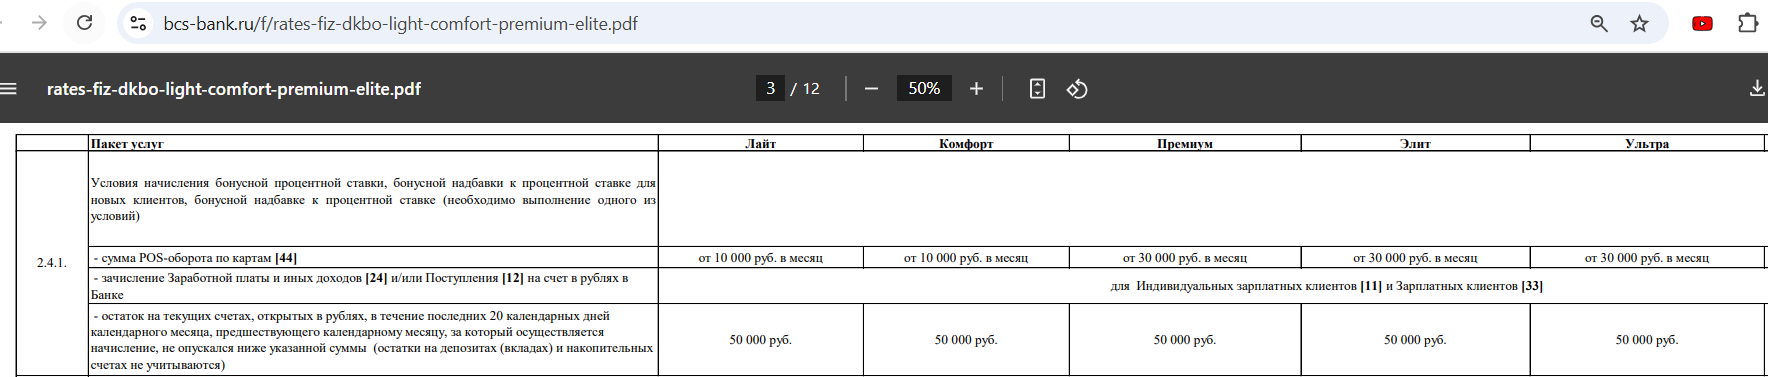
Task: Click the 'остаток на текущих счетах' description cell
Action: pos(373,340)
